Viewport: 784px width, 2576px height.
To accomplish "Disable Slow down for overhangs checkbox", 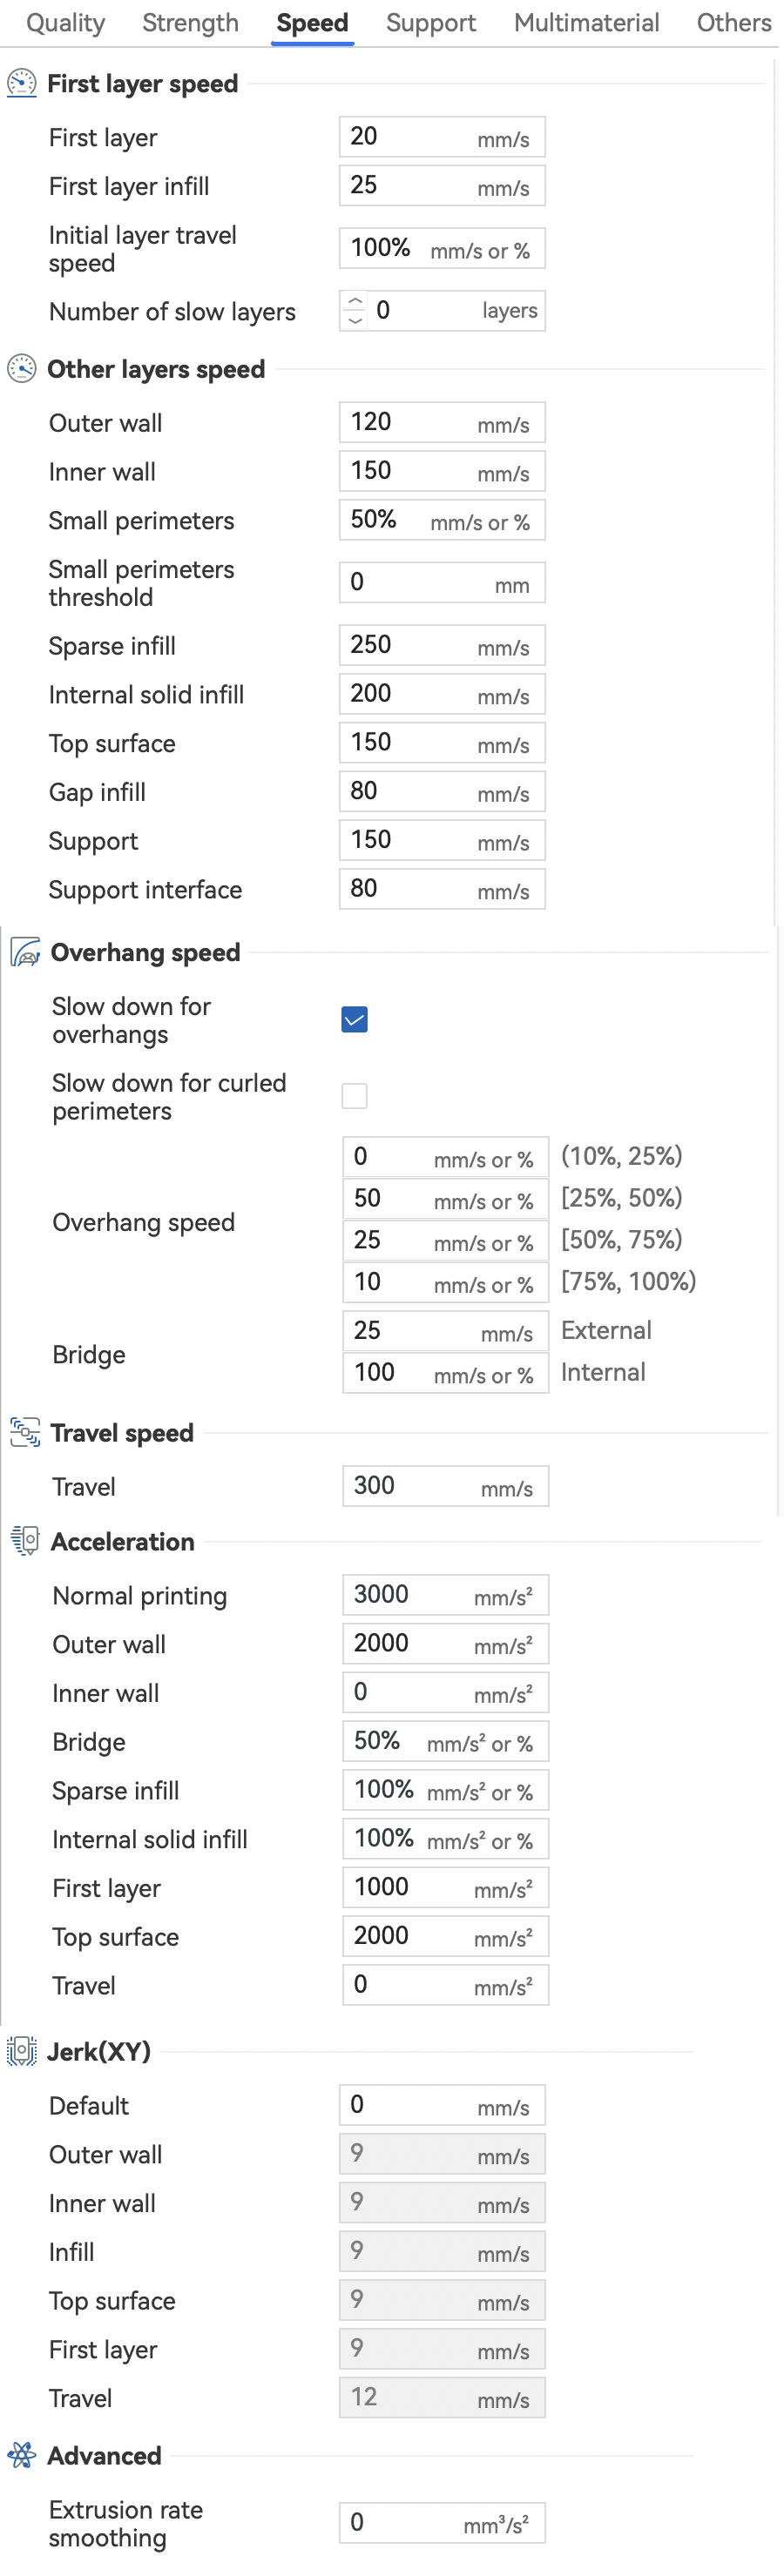I will pos(354,1019).
